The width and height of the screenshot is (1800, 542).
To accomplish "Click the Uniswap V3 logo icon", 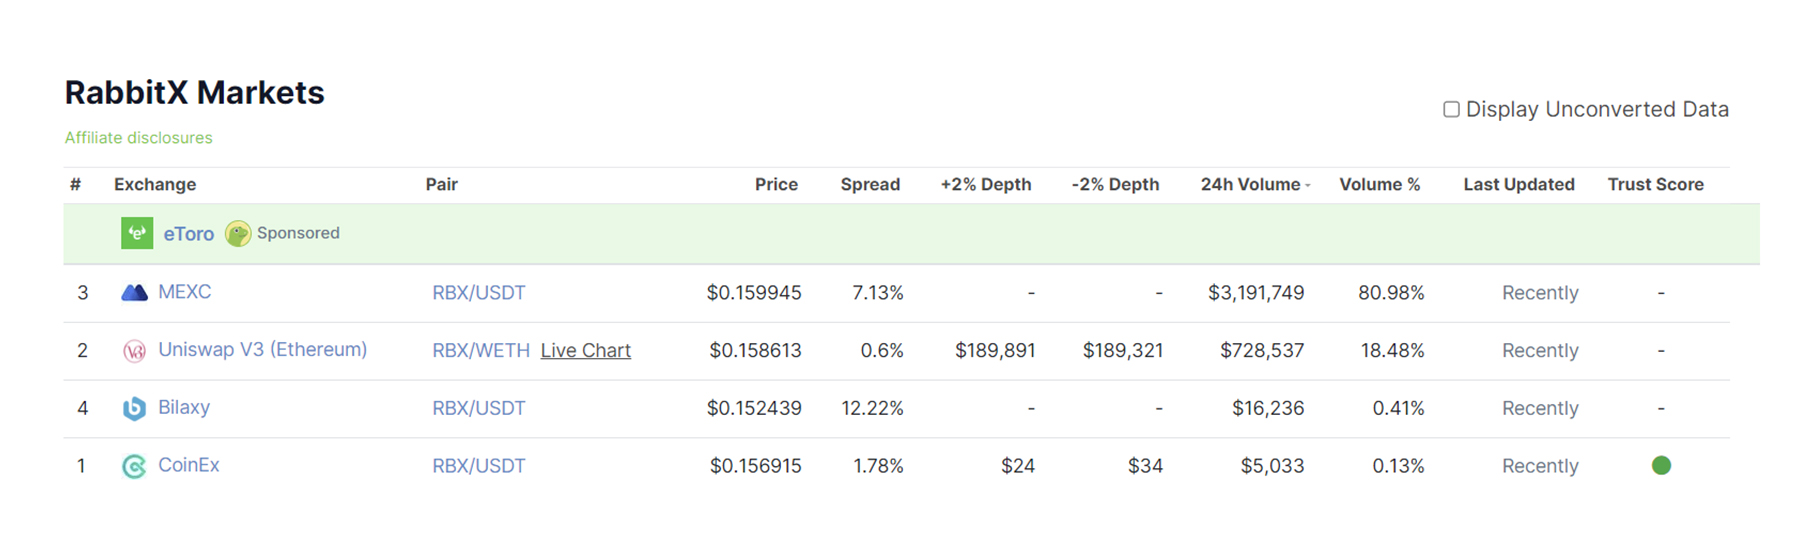I will [134, 350].
